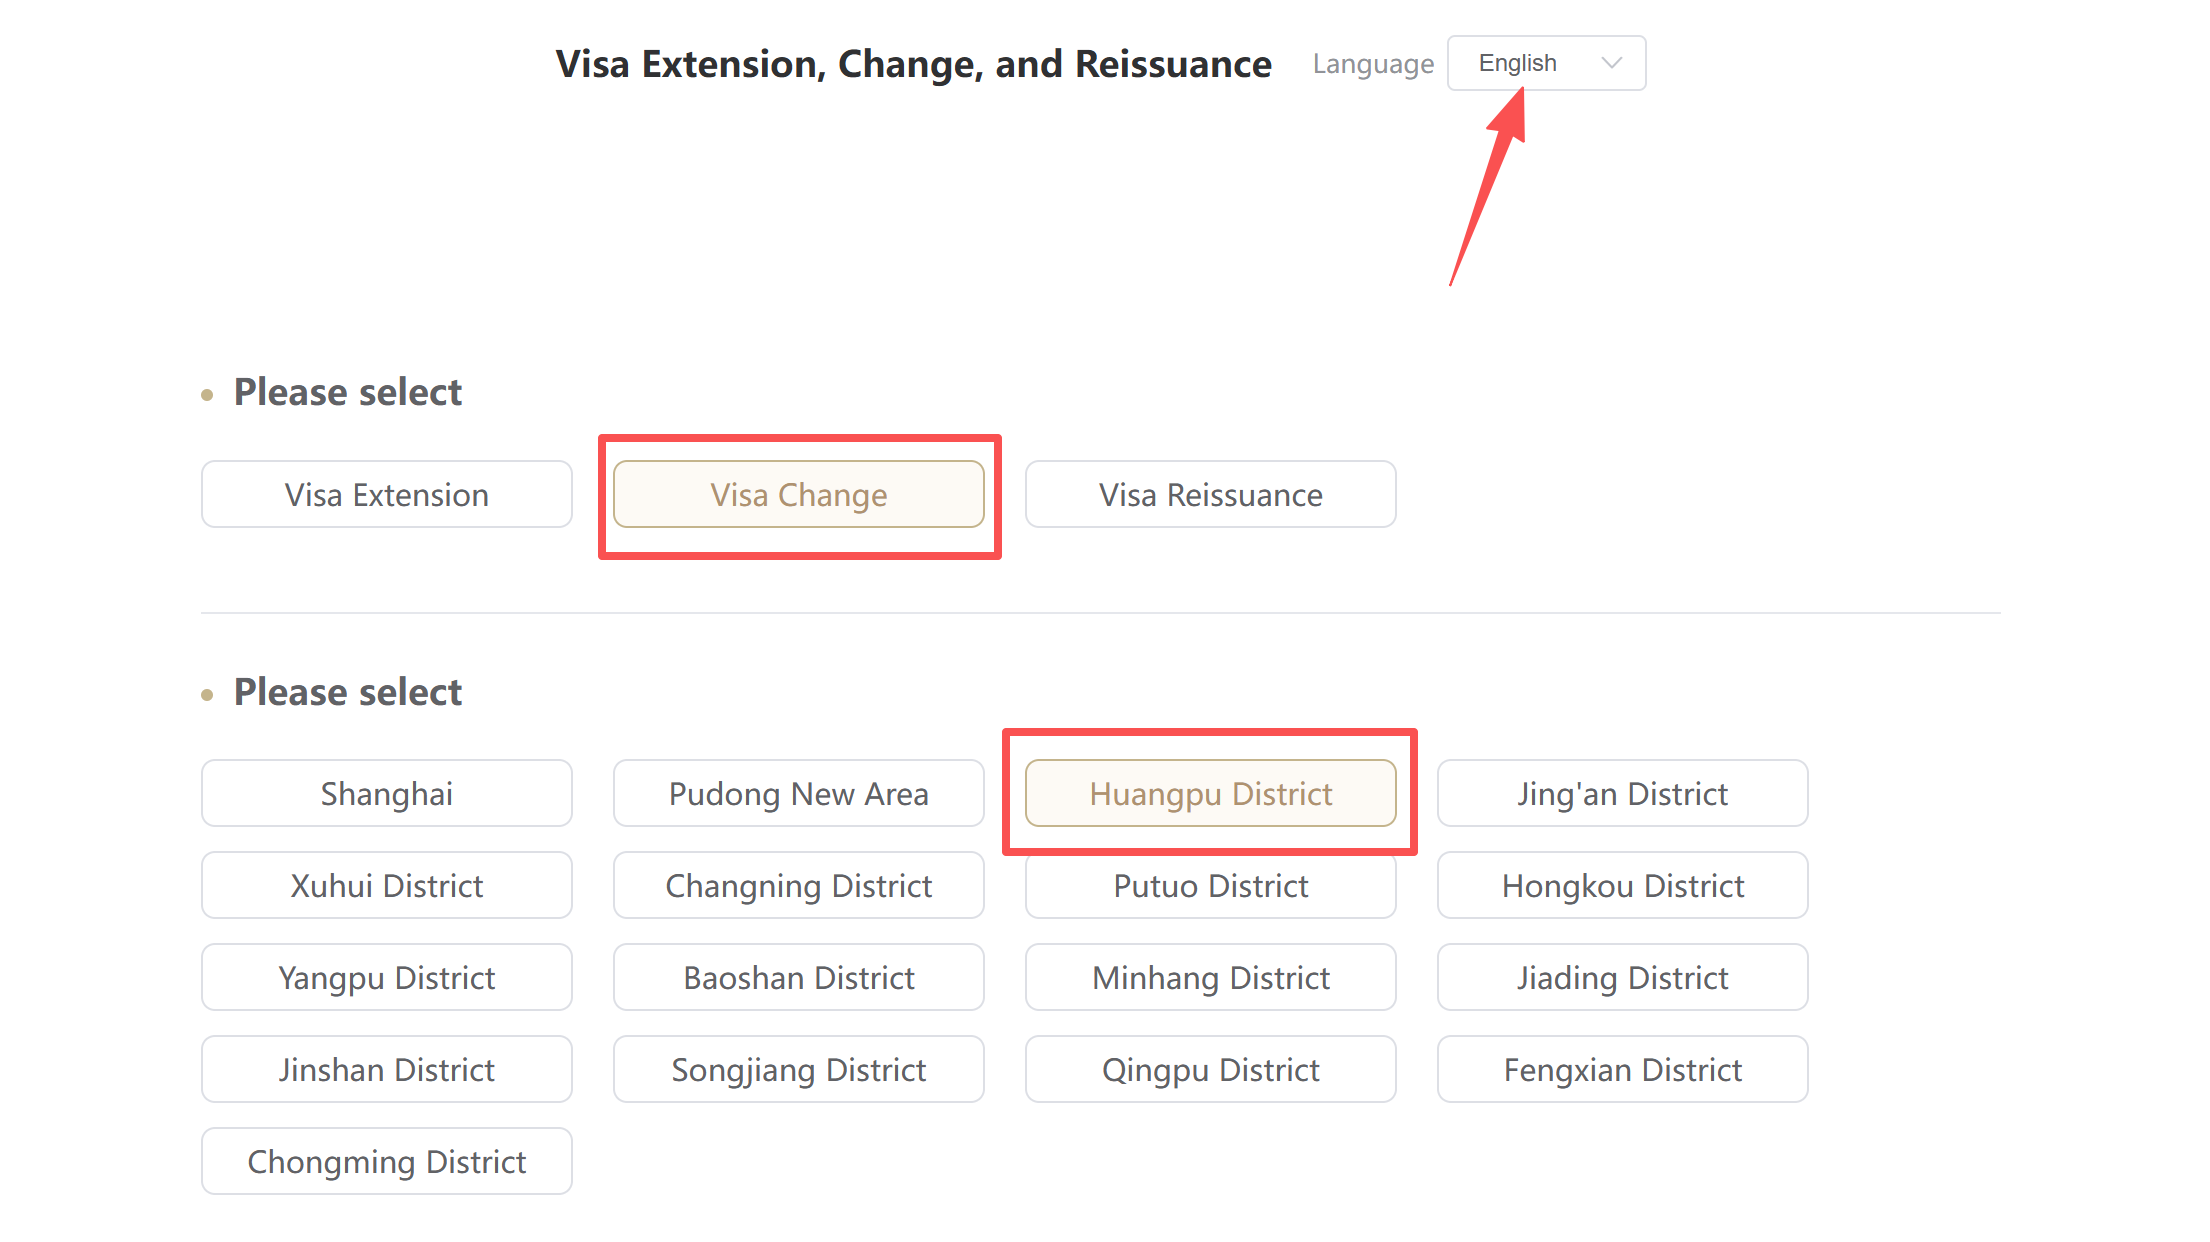Select Minhang District

pos(1211,977)
